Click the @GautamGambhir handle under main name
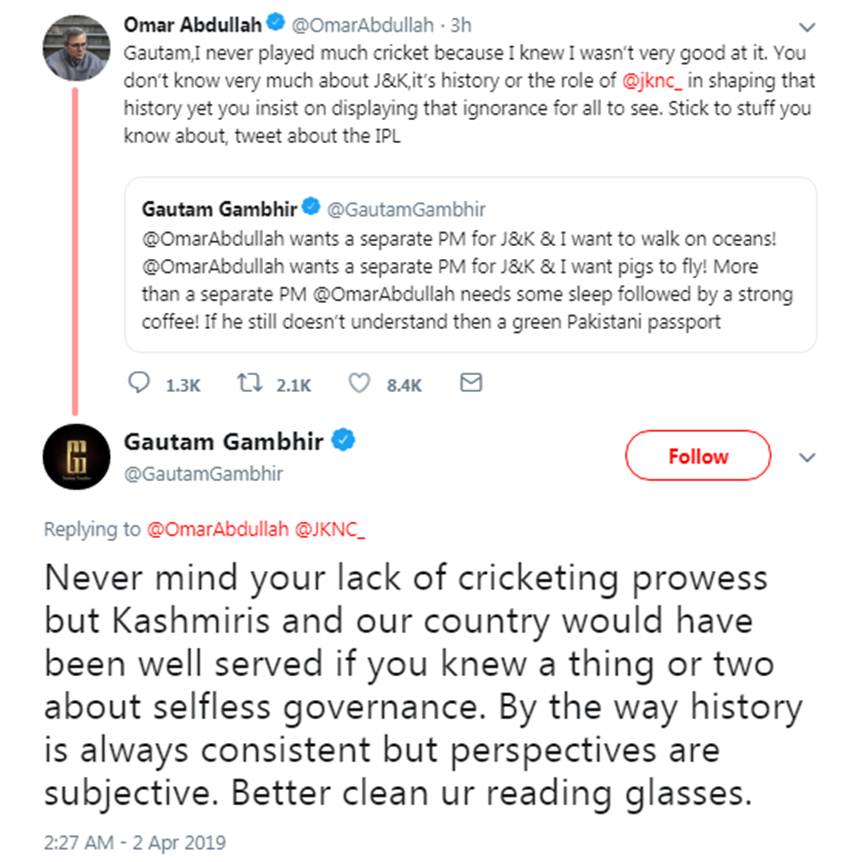The height and width of the screenshot is (862, 850). [x=203, y=474]
